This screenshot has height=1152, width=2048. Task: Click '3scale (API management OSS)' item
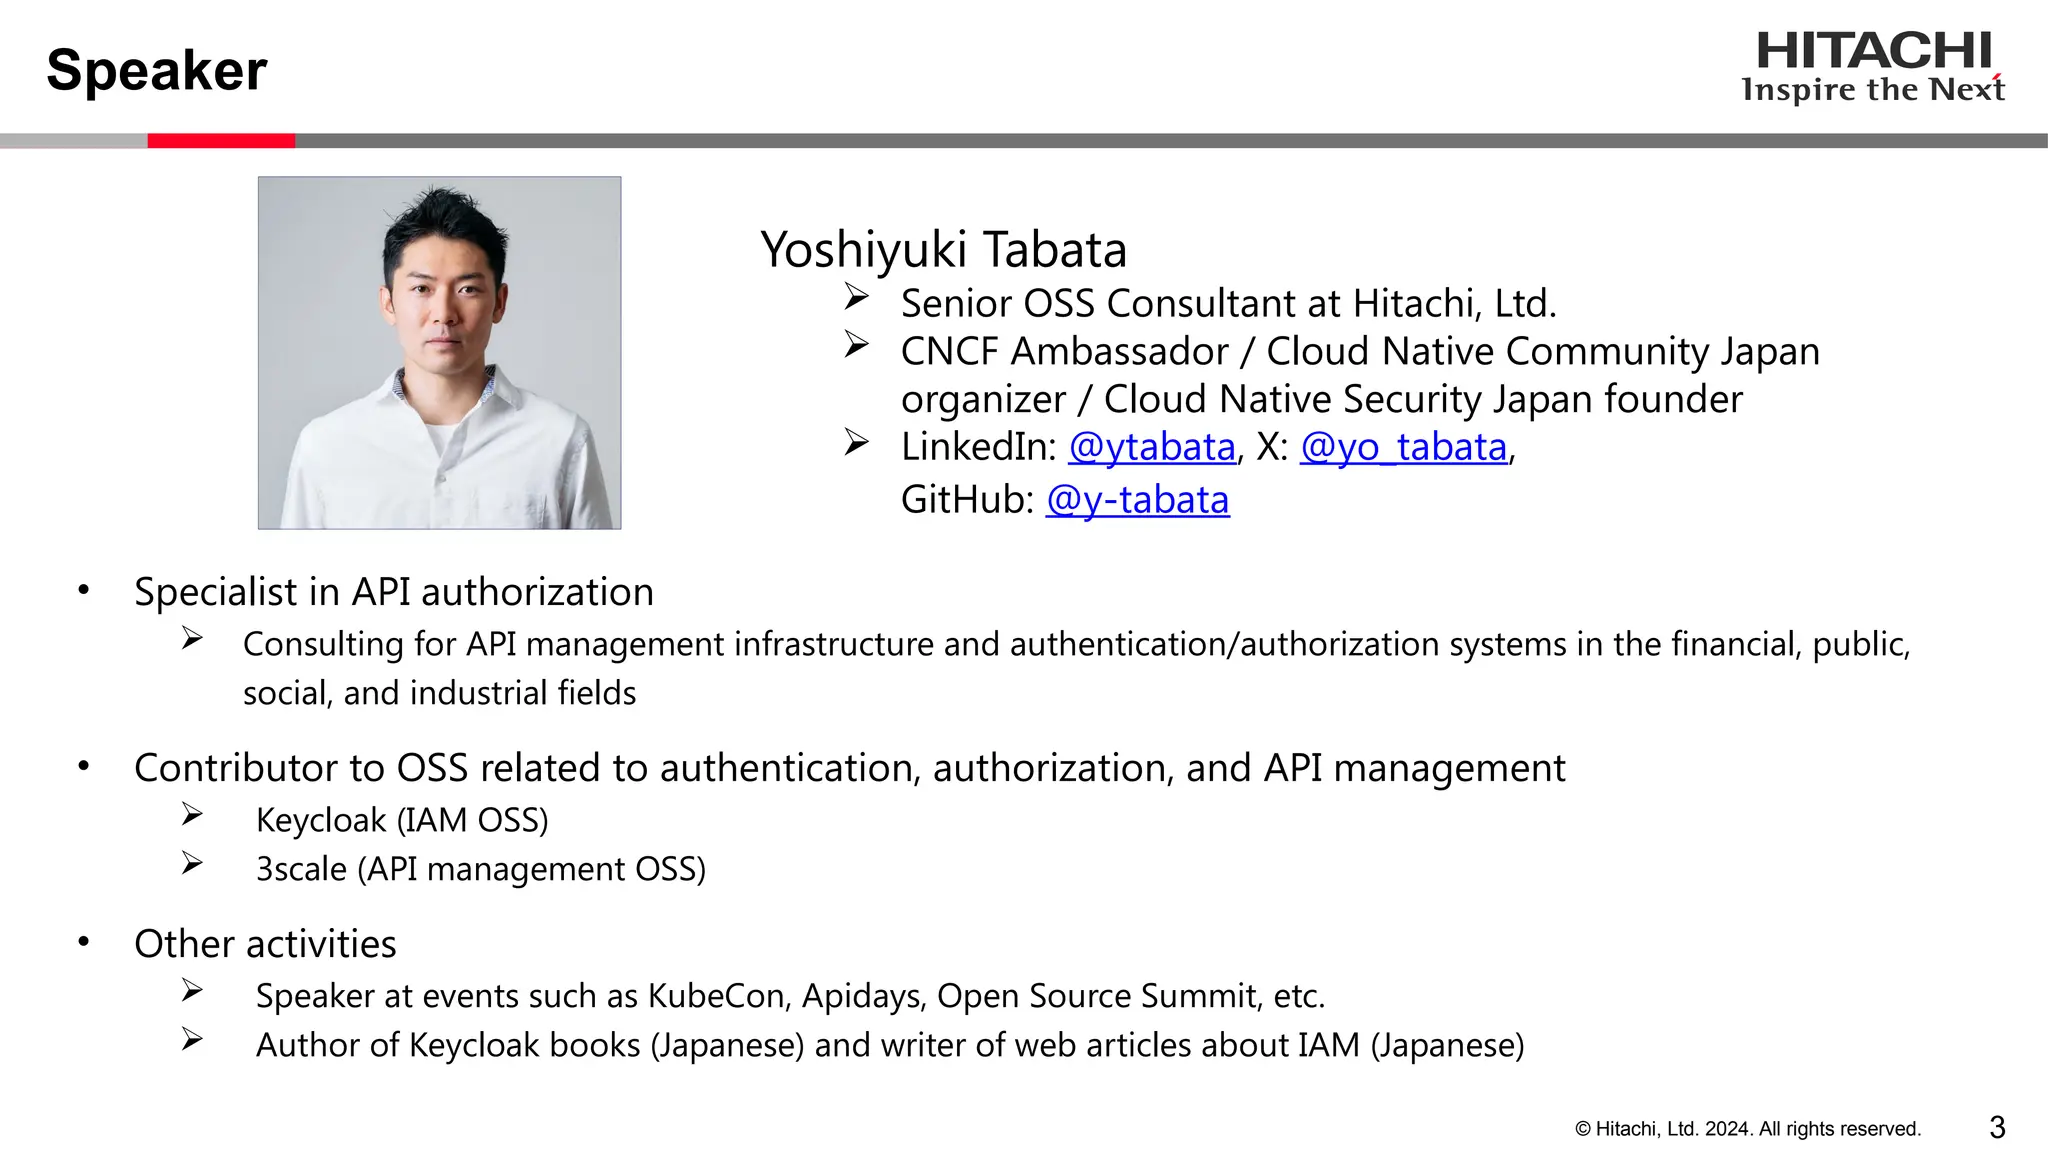pyautogui.click(x=481, y=869)
